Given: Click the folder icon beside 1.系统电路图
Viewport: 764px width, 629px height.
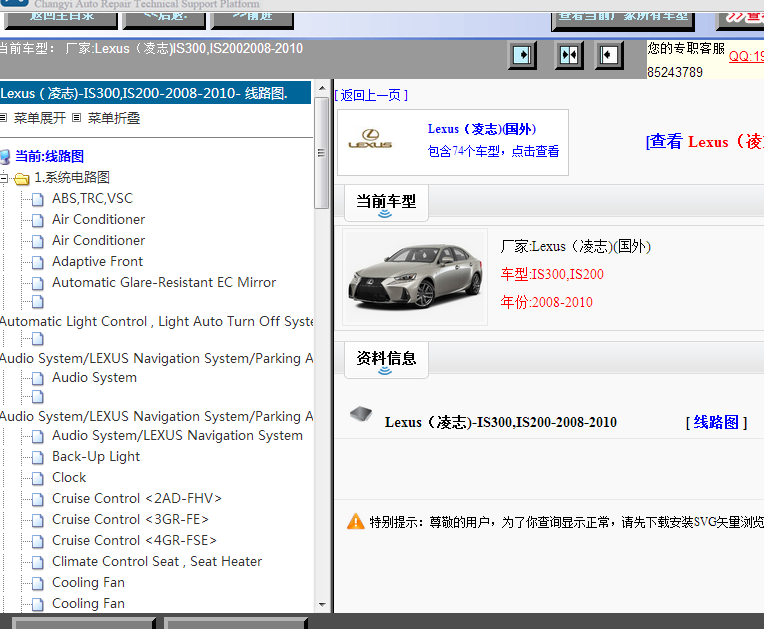Looking at the screenshot, I should [x=21, y=178].
